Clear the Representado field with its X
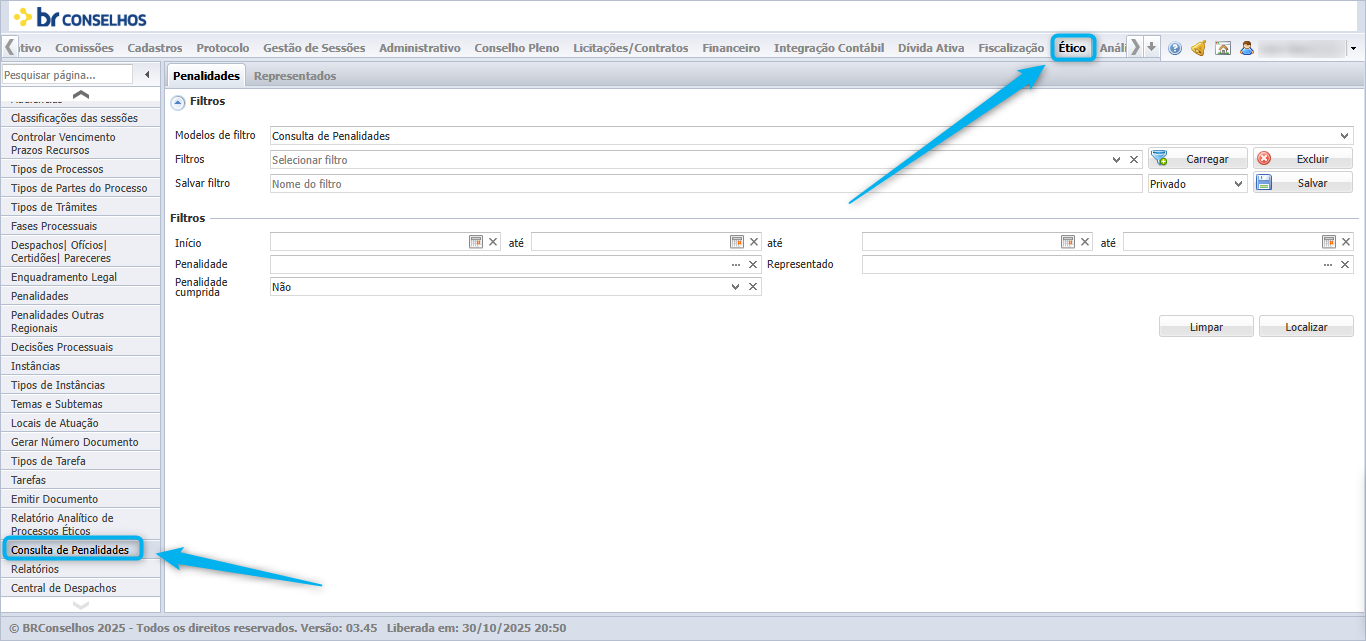Viewport: 1366px width, 641px height. click(x=1345, y=264)
